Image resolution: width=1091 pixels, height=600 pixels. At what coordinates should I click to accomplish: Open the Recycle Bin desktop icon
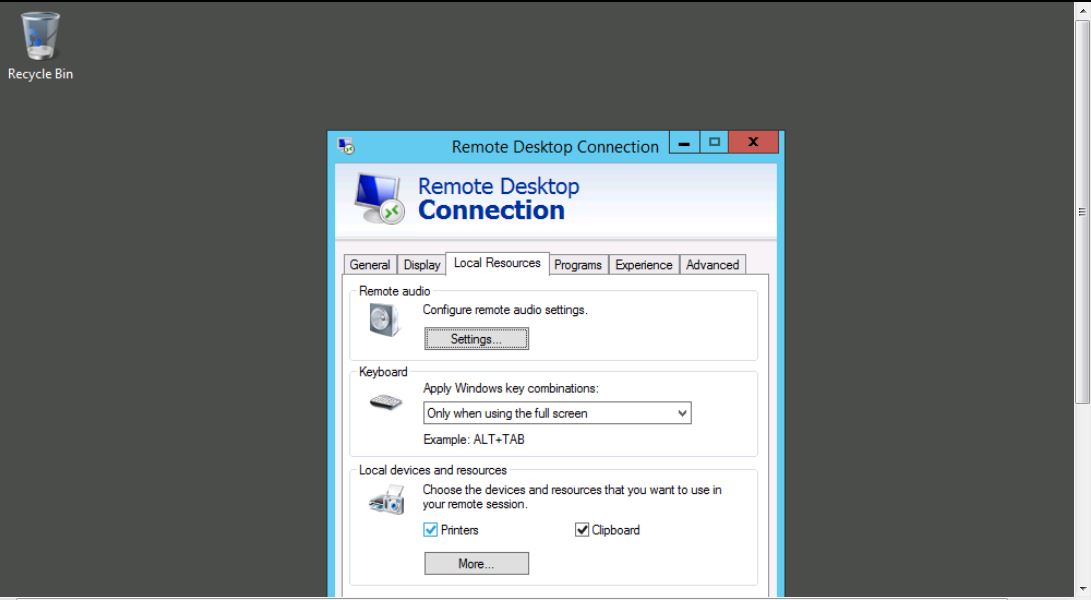tap(40, 45)
